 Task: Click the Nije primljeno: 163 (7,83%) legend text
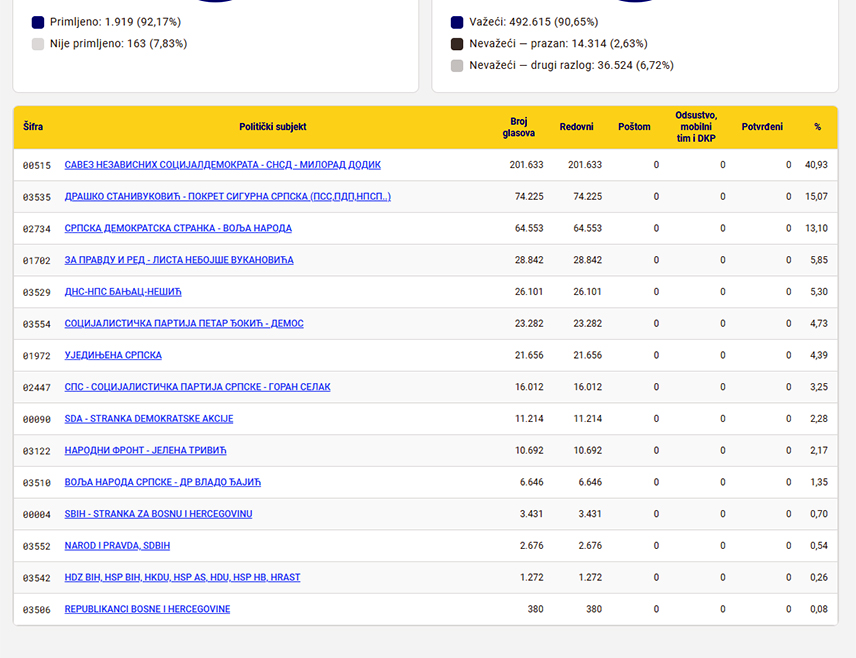(x=118, y=44)
